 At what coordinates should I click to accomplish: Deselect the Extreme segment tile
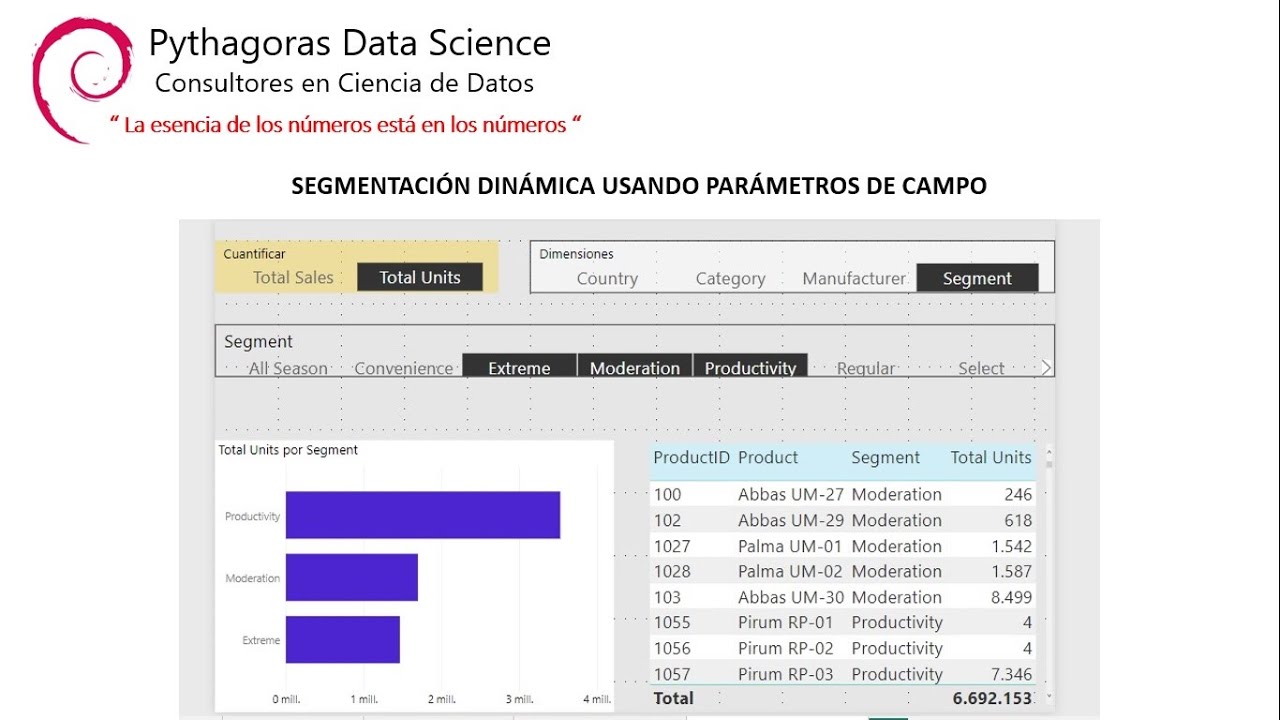519,366
